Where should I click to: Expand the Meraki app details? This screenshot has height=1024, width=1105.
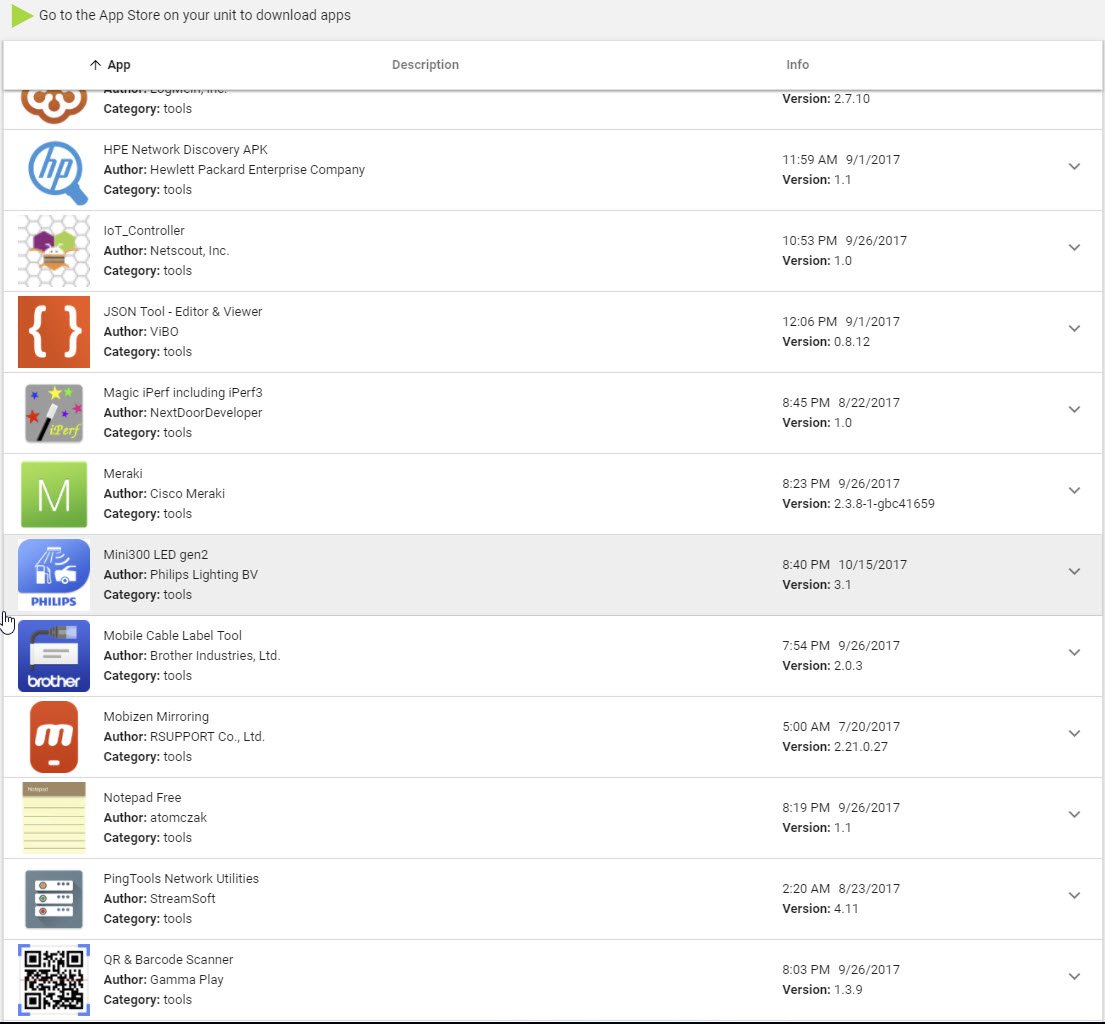click(x=1074, y=491)
